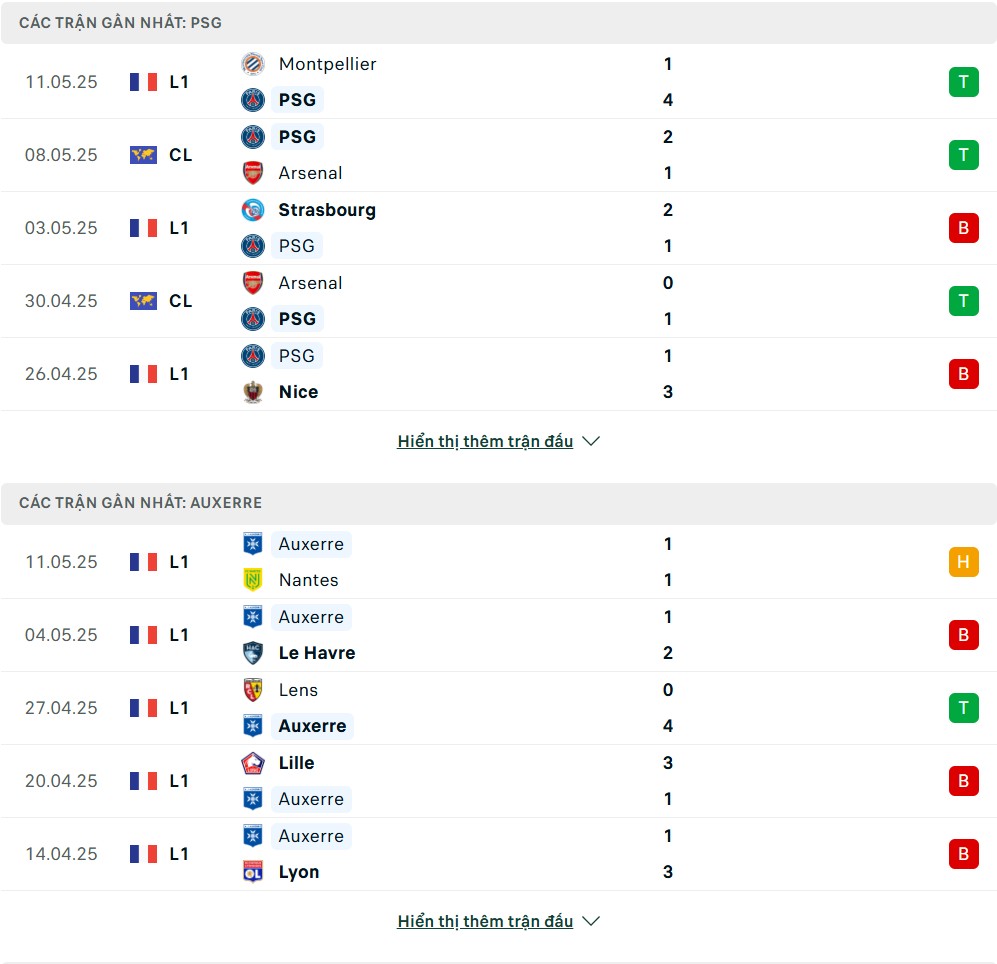Click green T badge for Montpellier match
Viewport: 997px width, 964px height.
[963, 82]
